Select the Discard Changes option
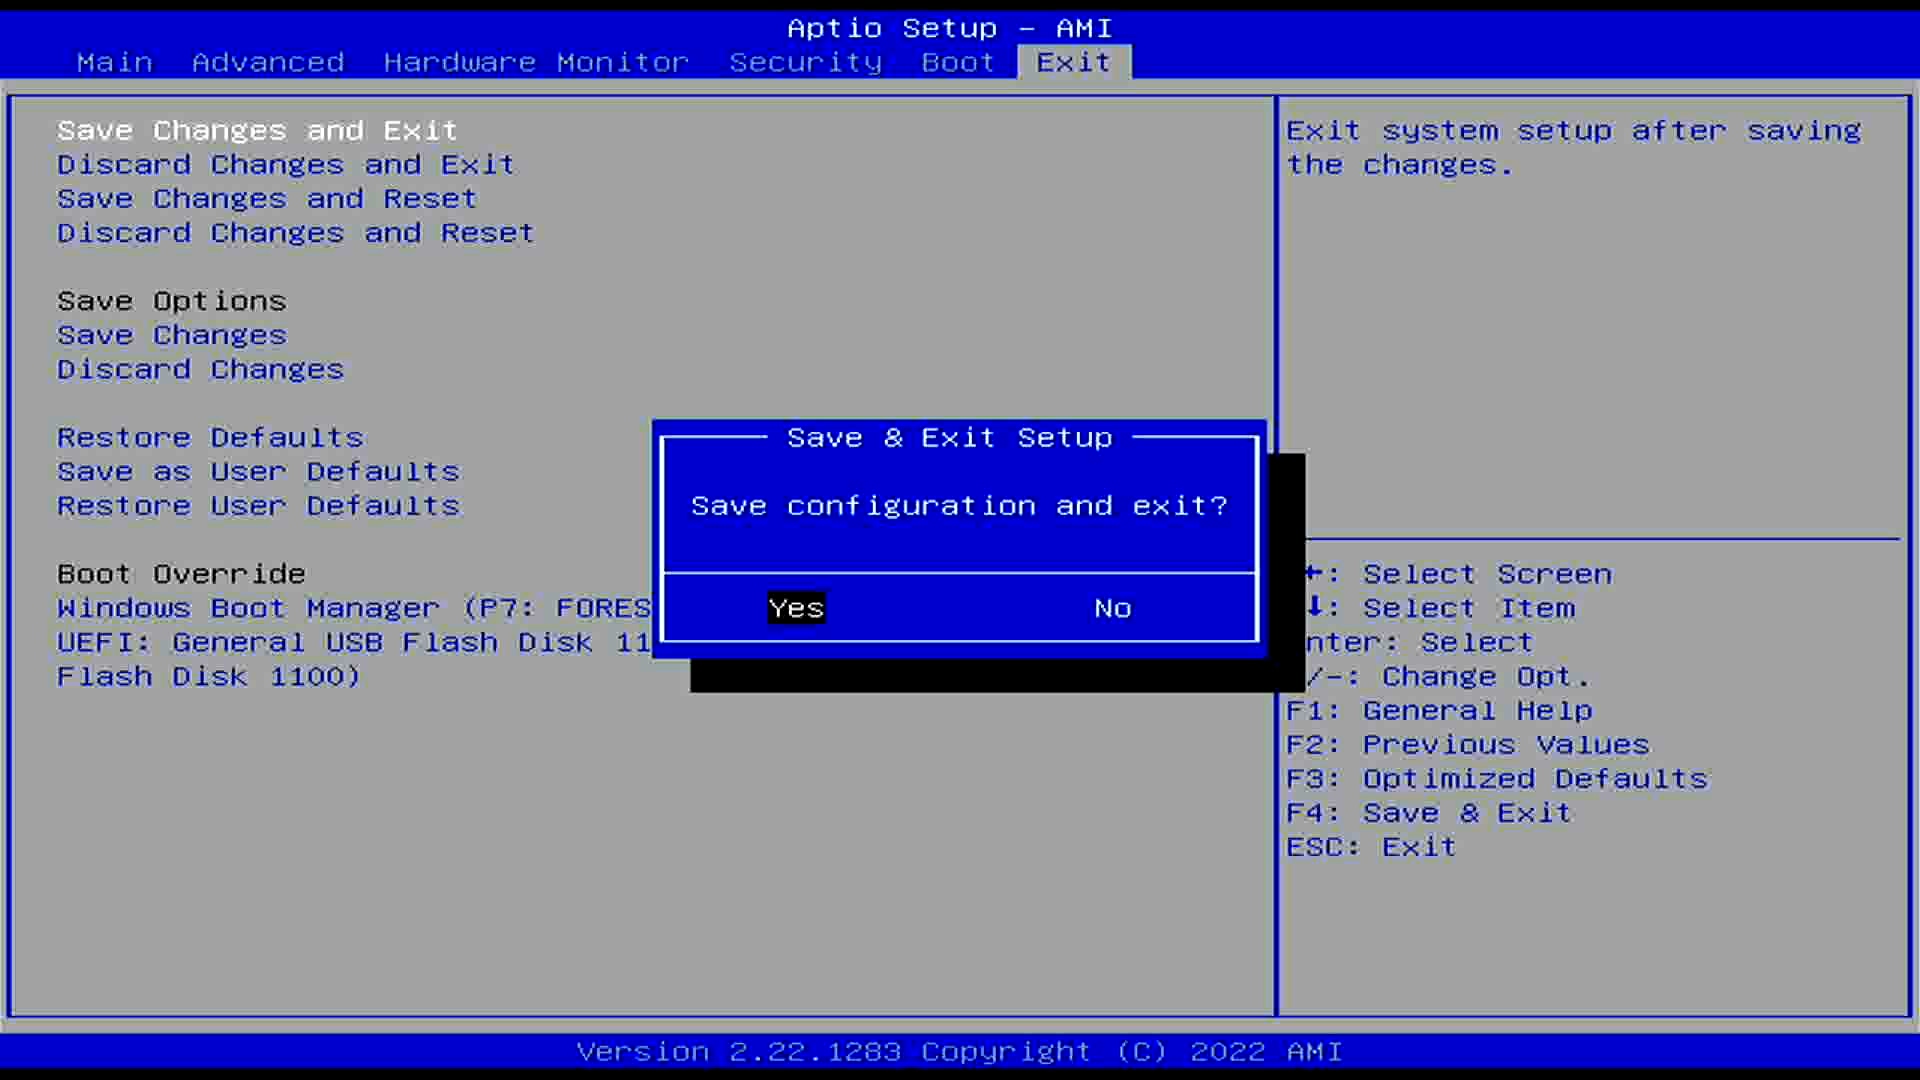This screenshot has height=1080, width=1920. pos(200,369)
